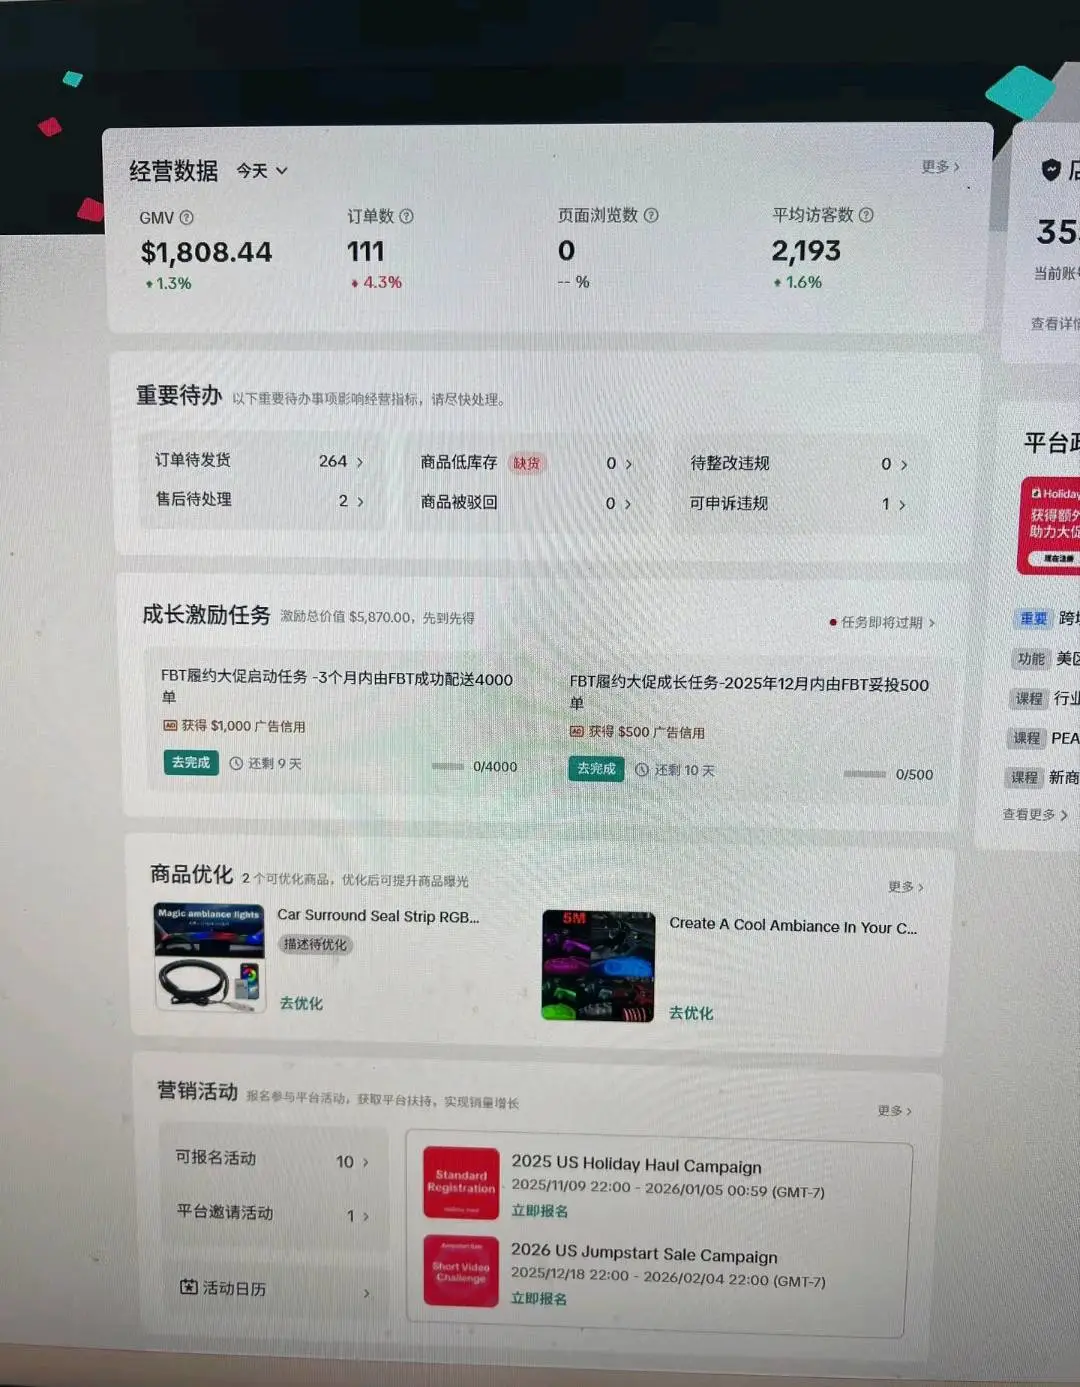Click the Short Video Challenge badge
The height and width of the screenshot is (1387, 1080).
coord(460,1271)
